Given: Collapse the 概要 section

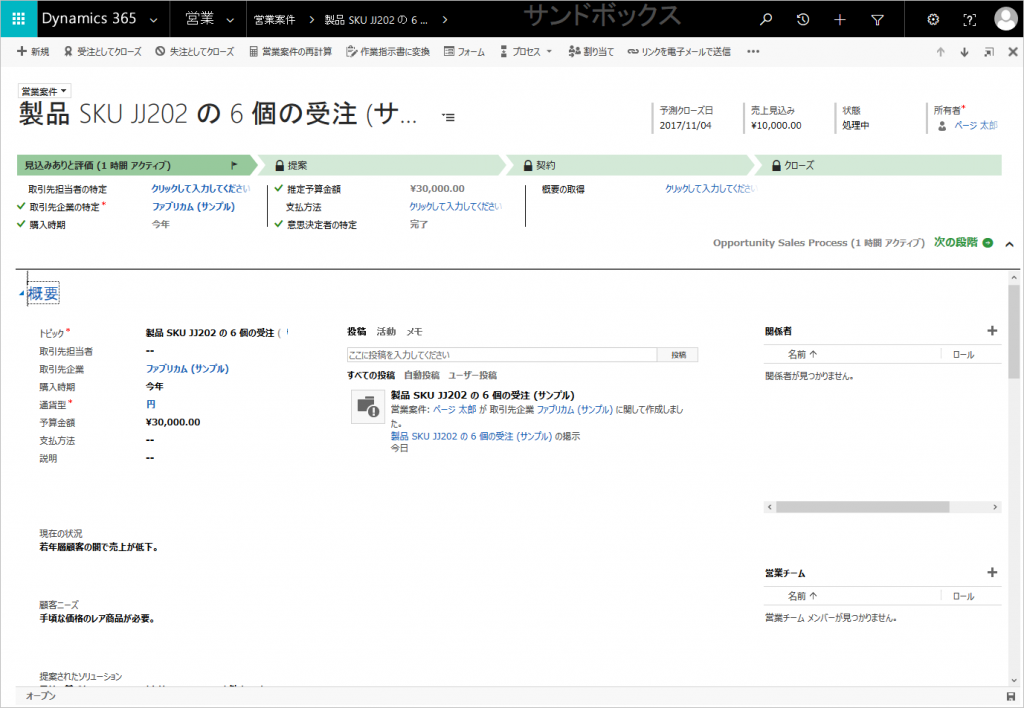Looking at the screenshot, I should coord(23,294).
